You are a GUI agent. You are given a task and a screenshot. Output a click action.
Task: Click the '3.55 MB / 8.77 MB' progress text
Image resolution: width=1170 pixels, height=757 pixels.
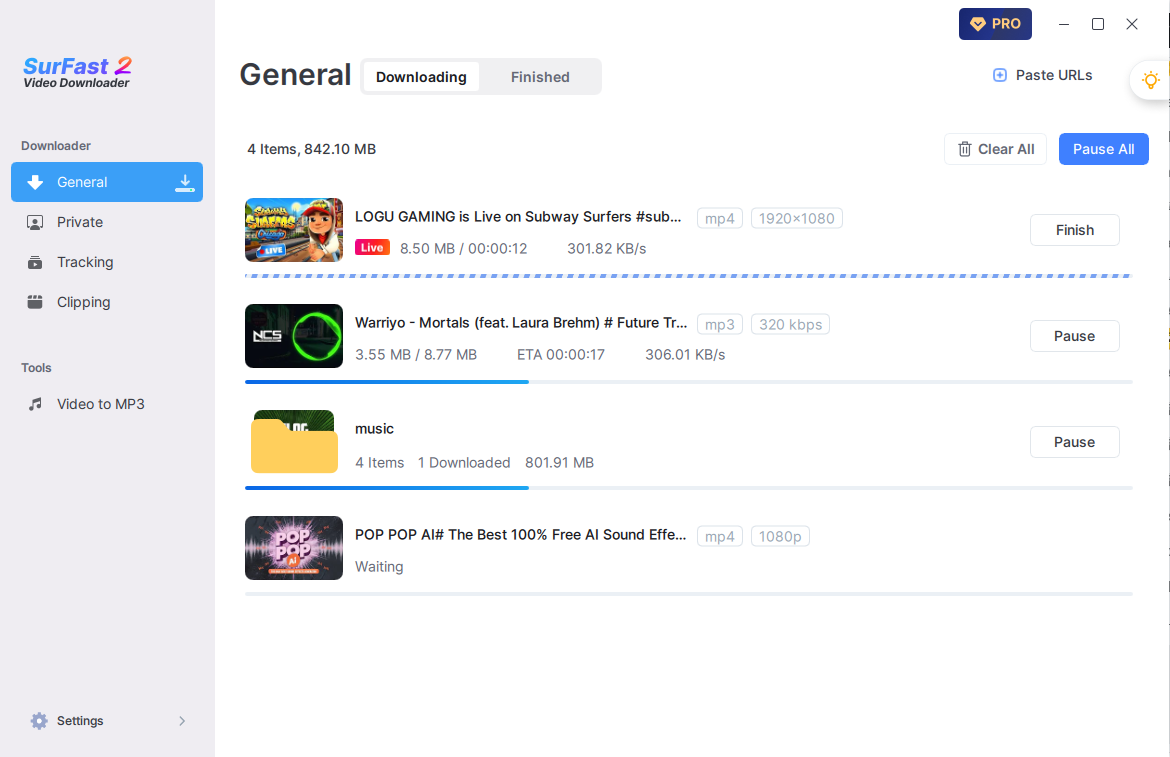coord(416,355)
